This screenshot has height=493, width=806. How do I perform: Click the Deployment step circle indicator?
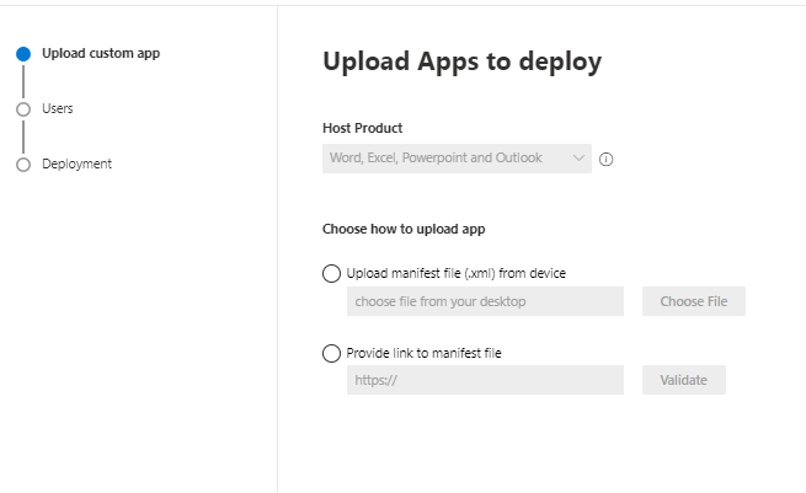click(x=24, y=165)
